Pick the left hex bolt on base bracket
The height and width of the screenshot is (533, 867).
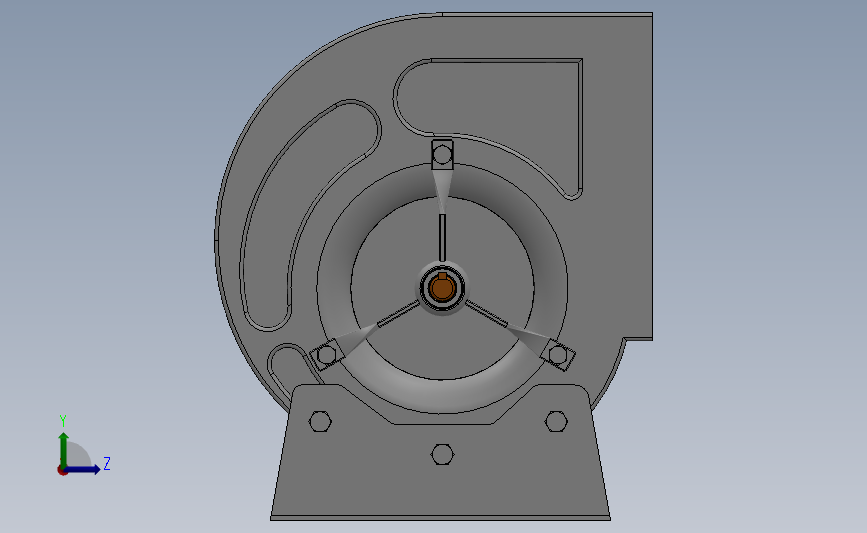pos(320,421)
